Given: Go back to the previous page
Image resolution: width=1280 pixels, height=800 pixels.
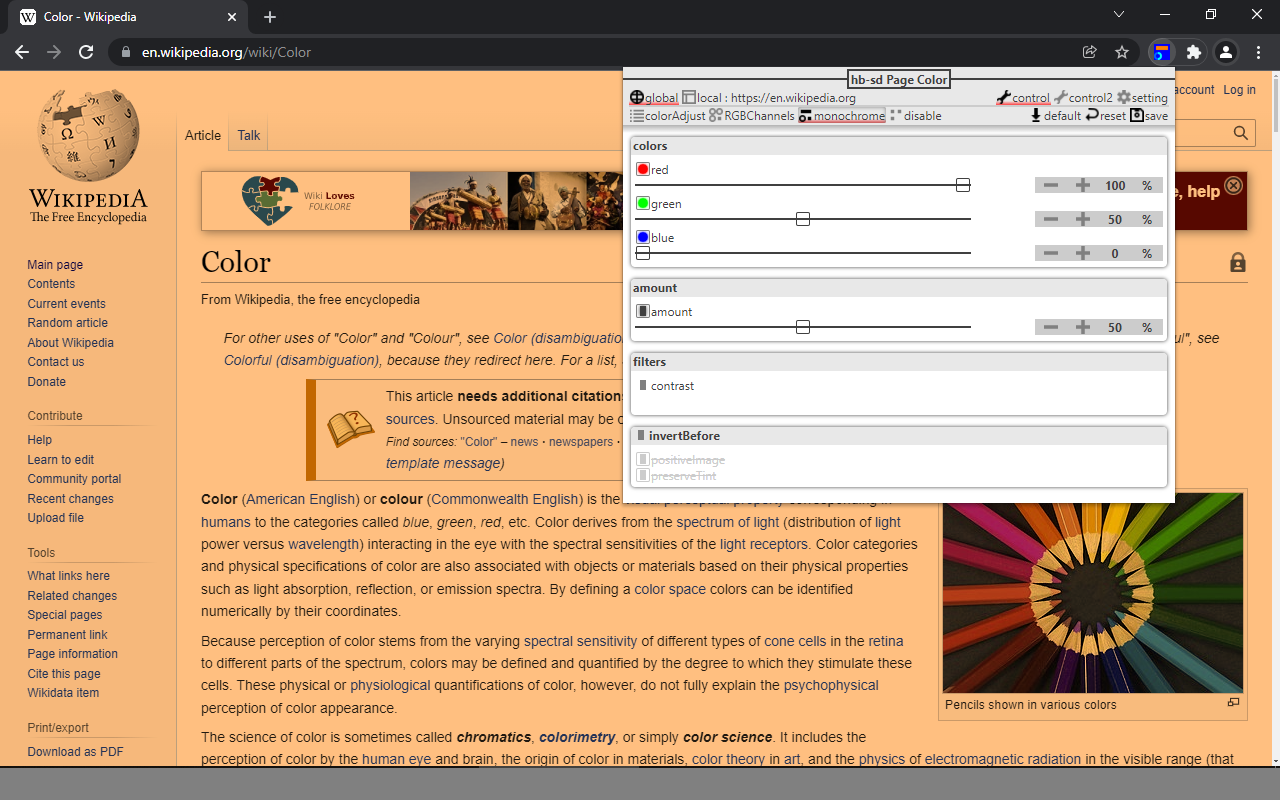Looking at the screenshot, I should [22, 52].
